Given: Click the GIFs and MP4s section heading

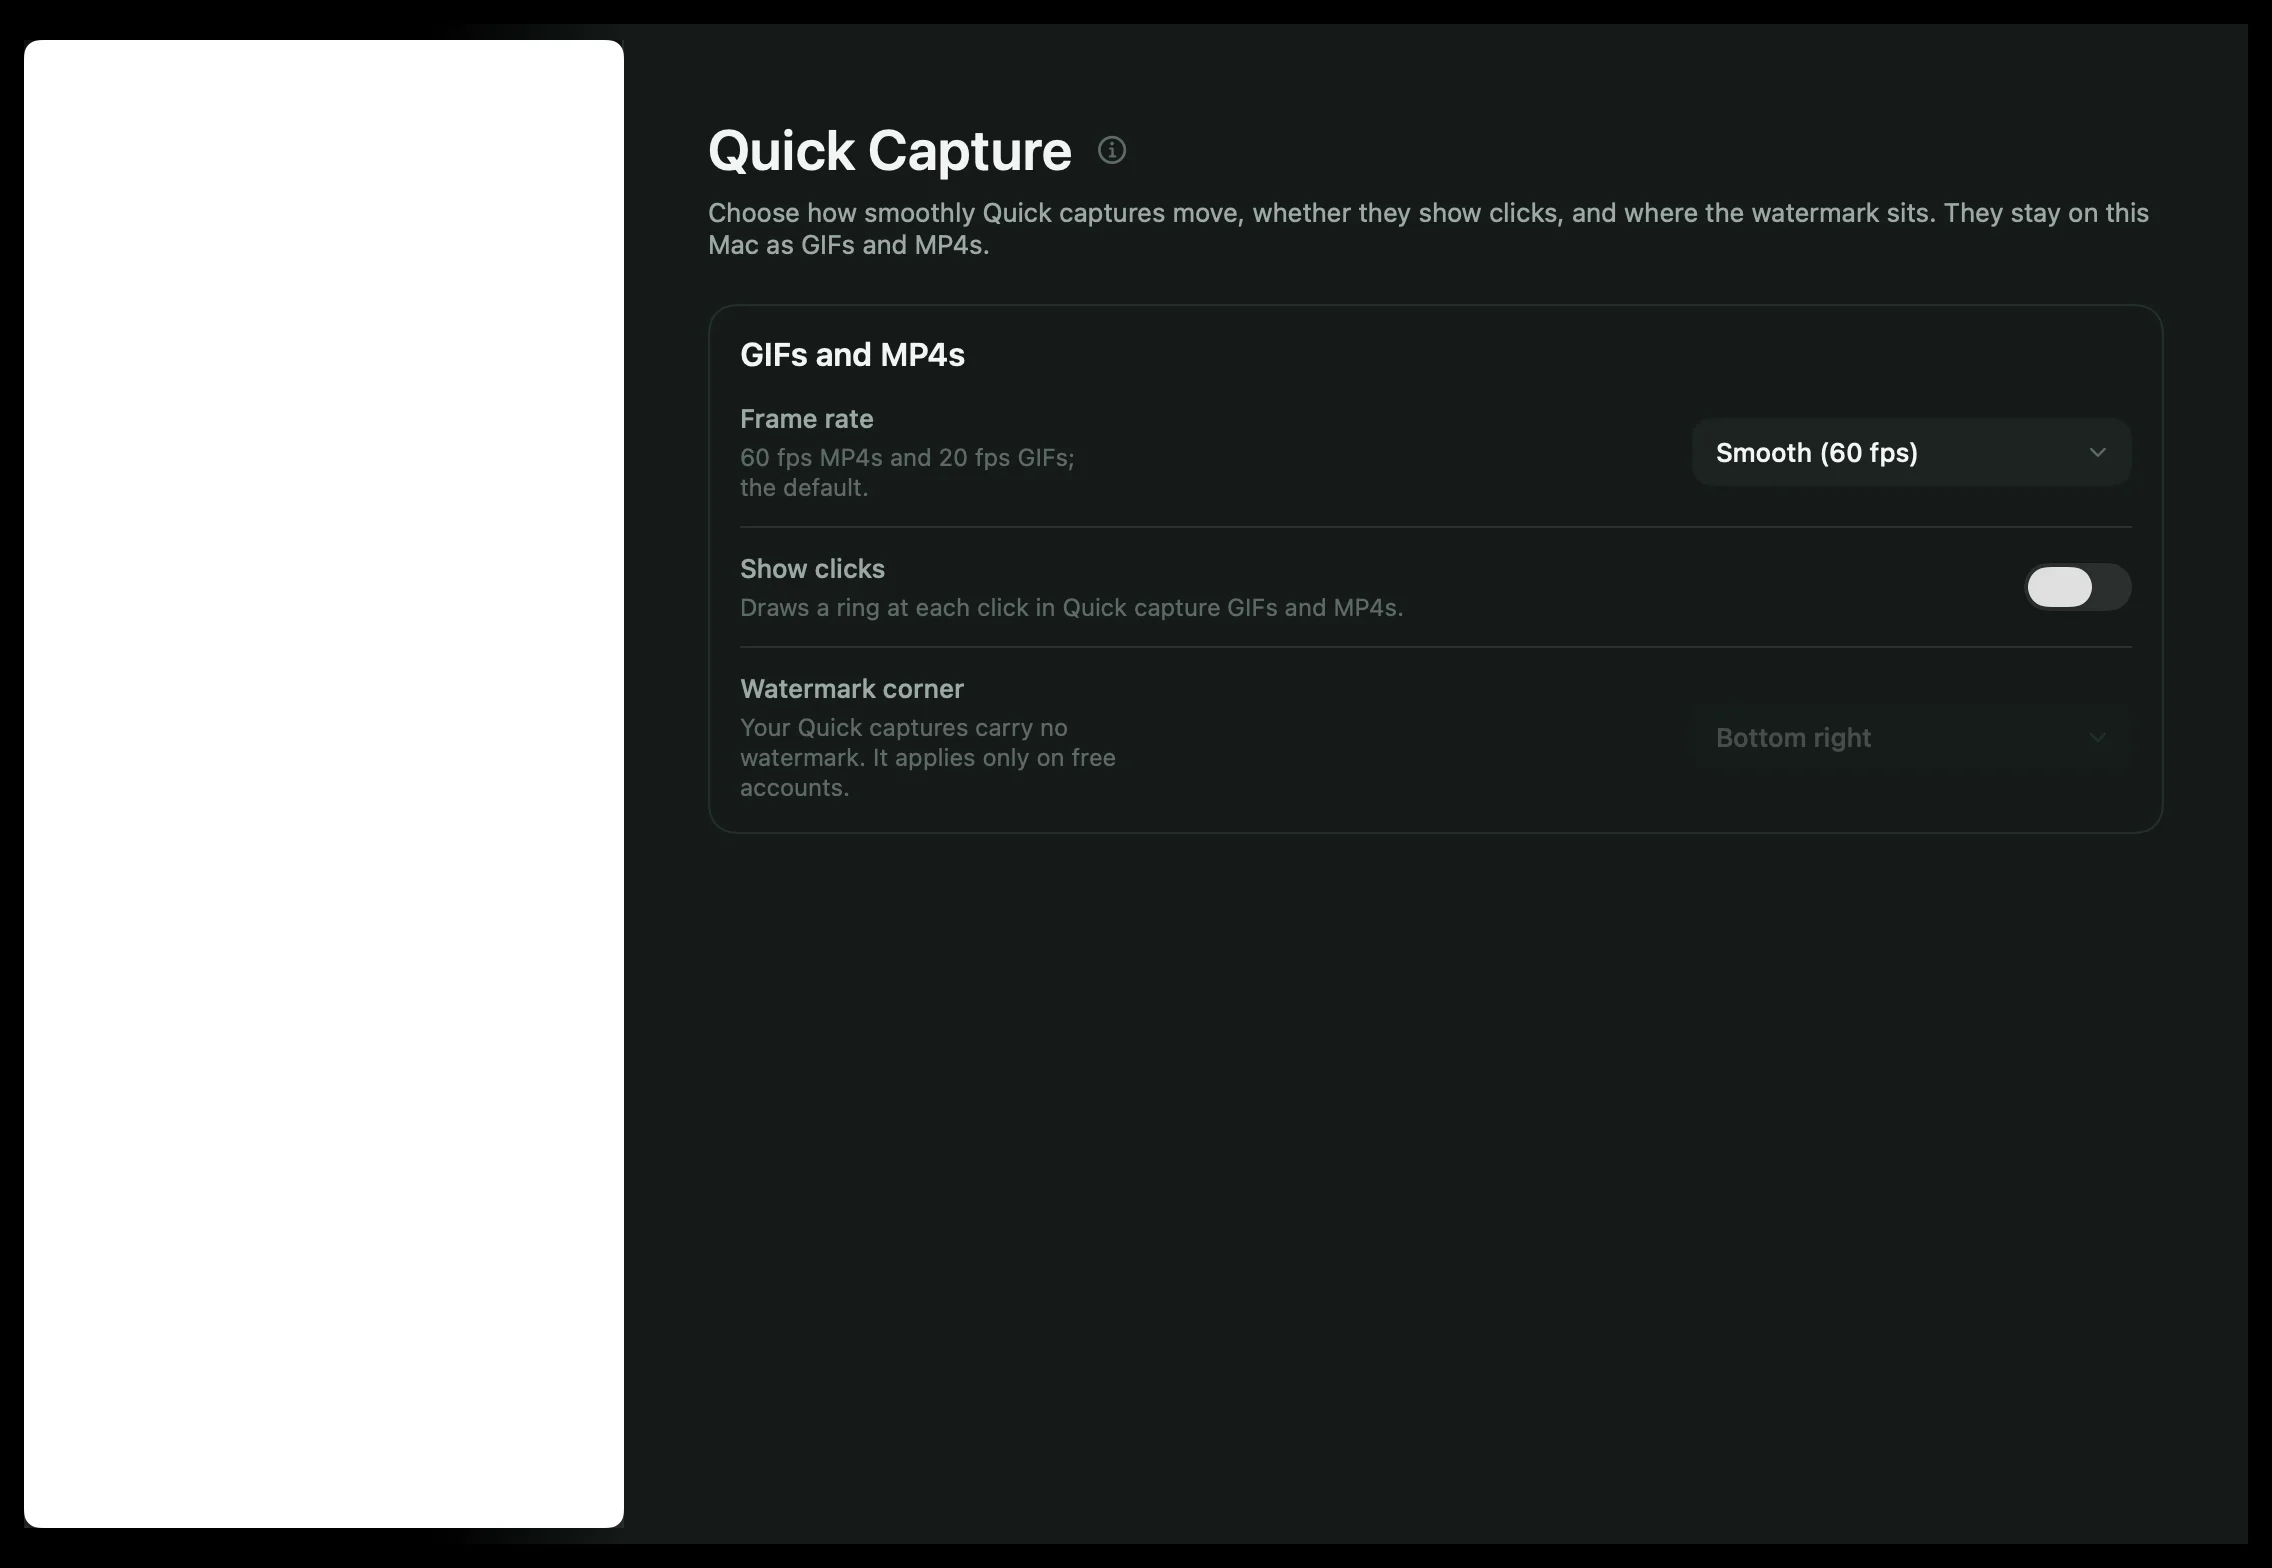Looking at the screenshot, I should coord(852,355).
